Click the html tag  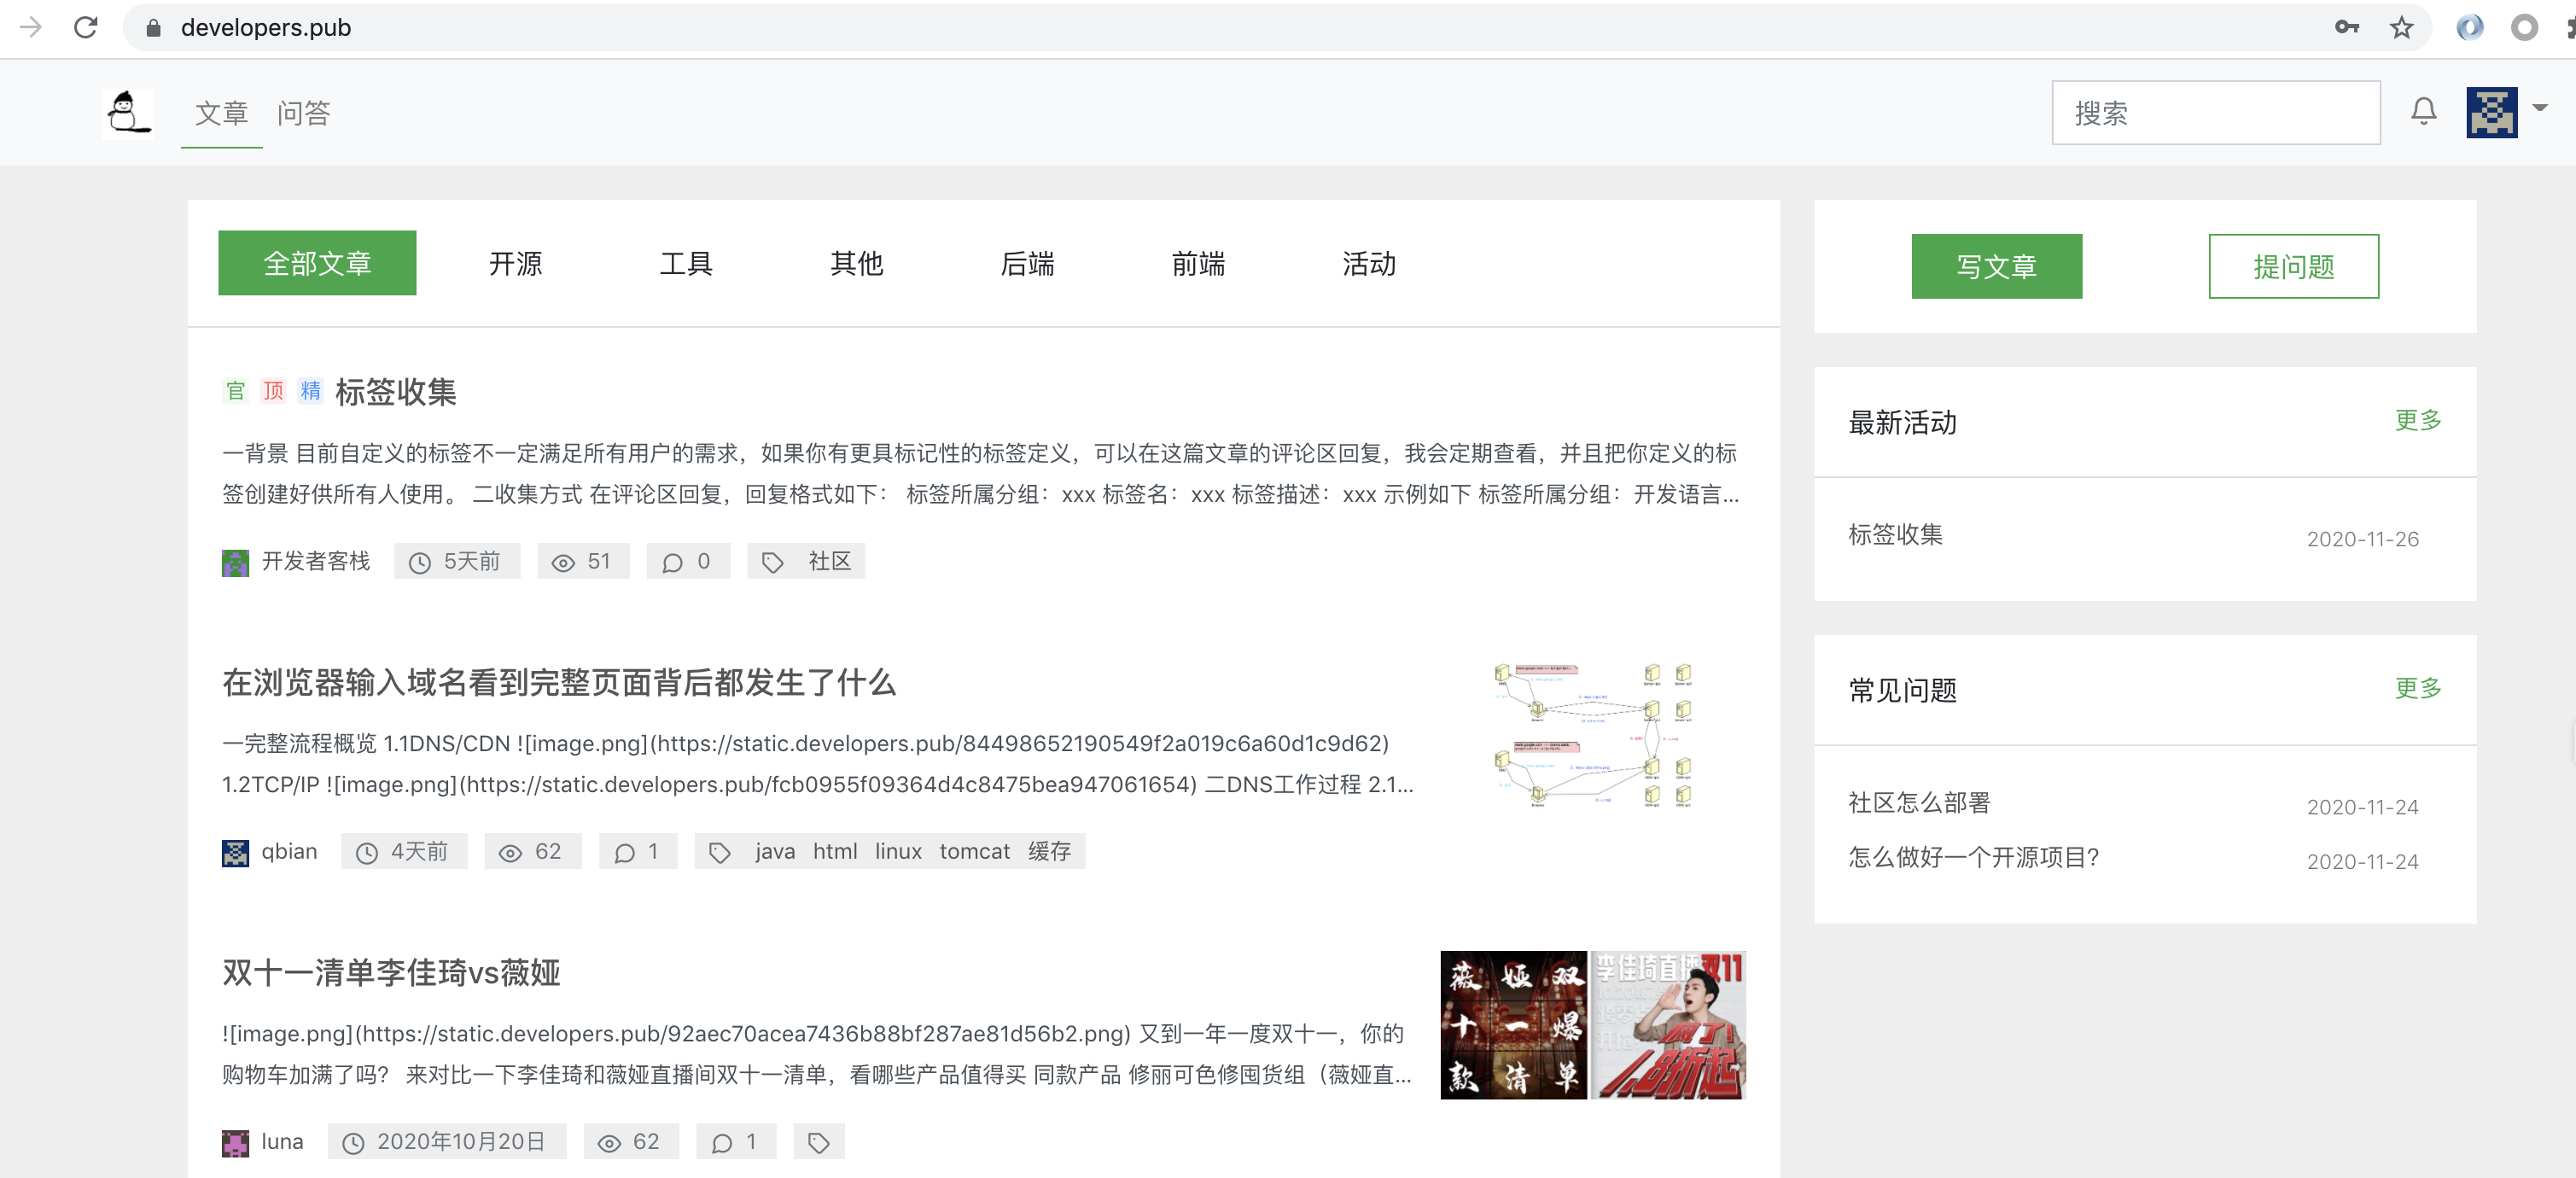835,852
